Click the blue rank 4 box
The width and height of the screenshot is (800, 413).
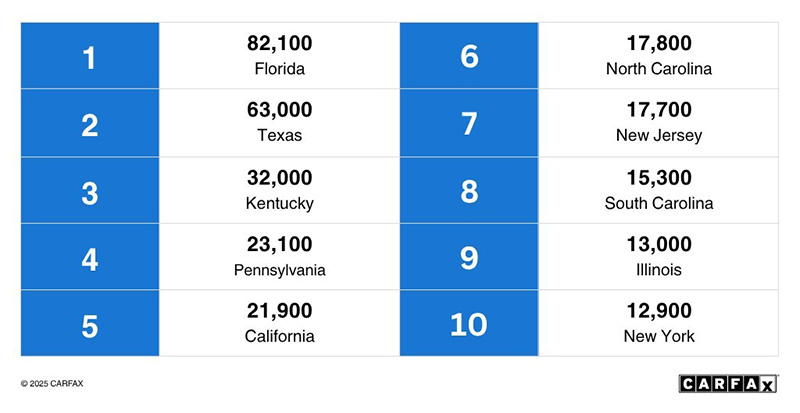pyautogui.click(x=90, y=257)
